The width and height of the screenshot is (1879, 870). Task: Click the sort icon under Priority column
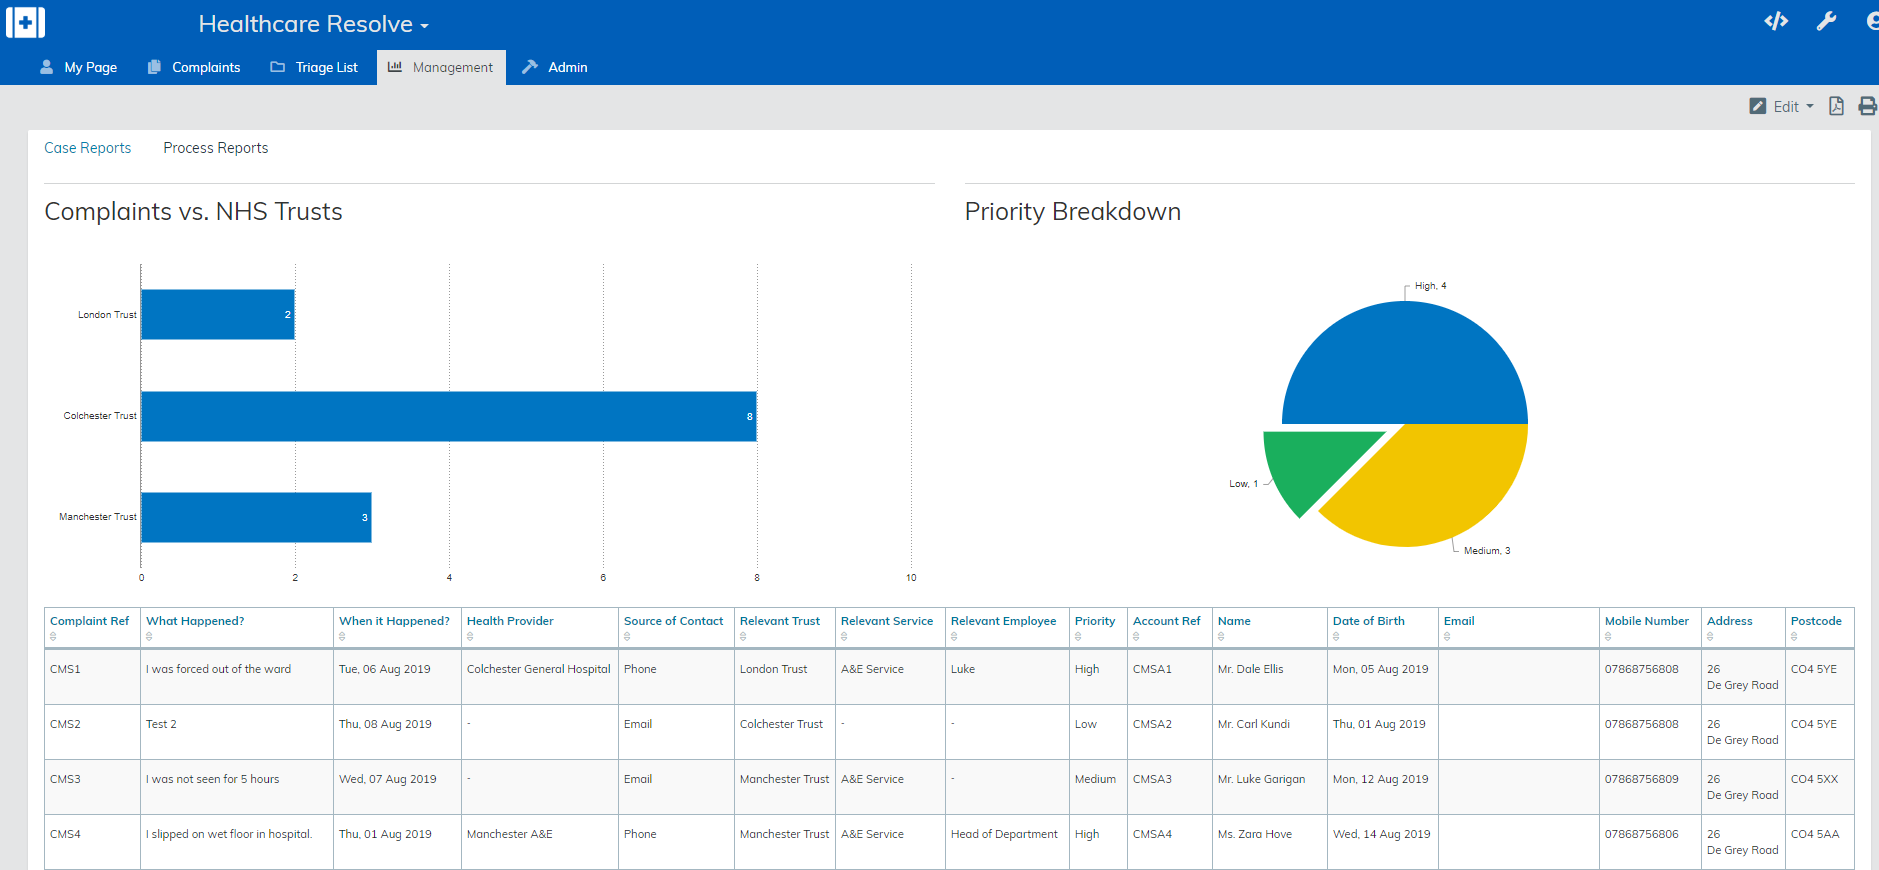[x=1078, y=637]
